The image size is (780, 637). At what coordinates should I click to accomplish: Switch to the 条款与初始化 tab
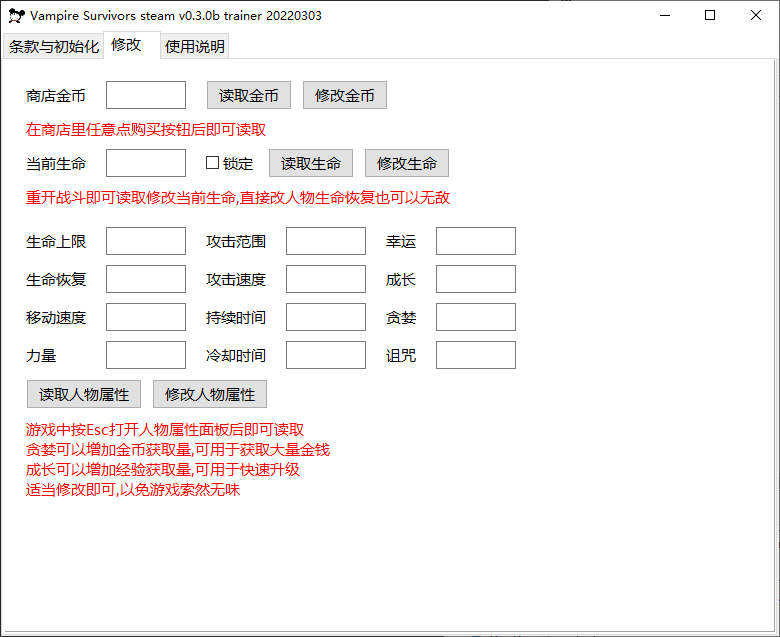[54, 47]
